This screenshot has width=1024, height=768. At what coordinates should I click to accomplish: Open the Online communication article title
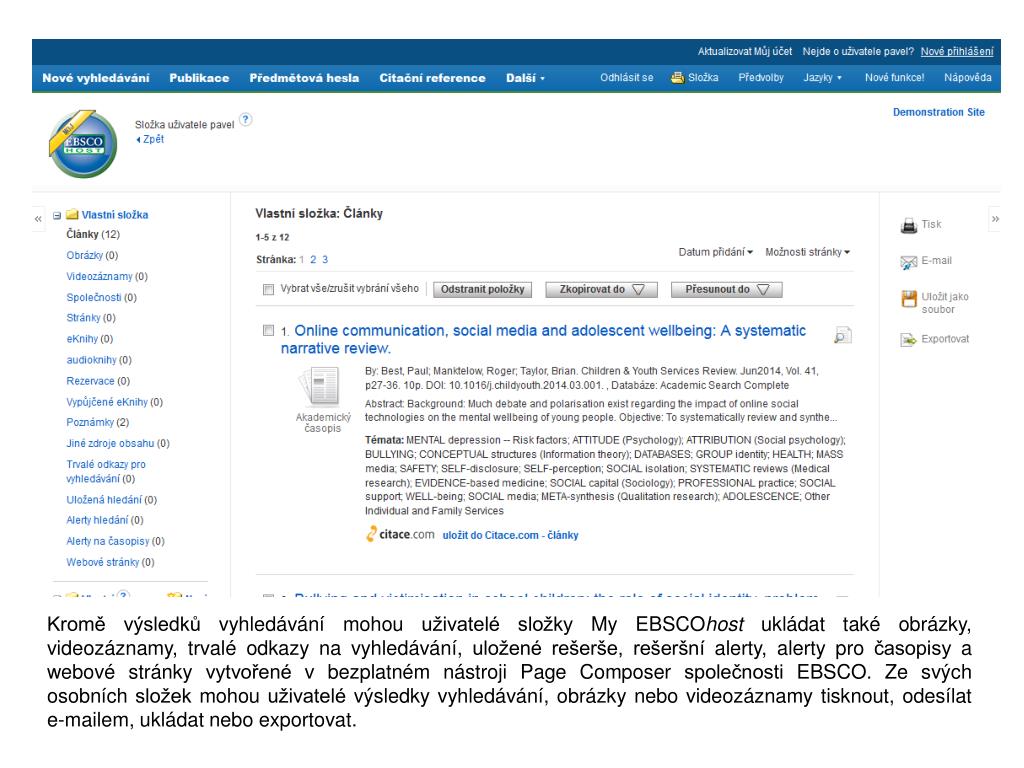pos(543,340)
